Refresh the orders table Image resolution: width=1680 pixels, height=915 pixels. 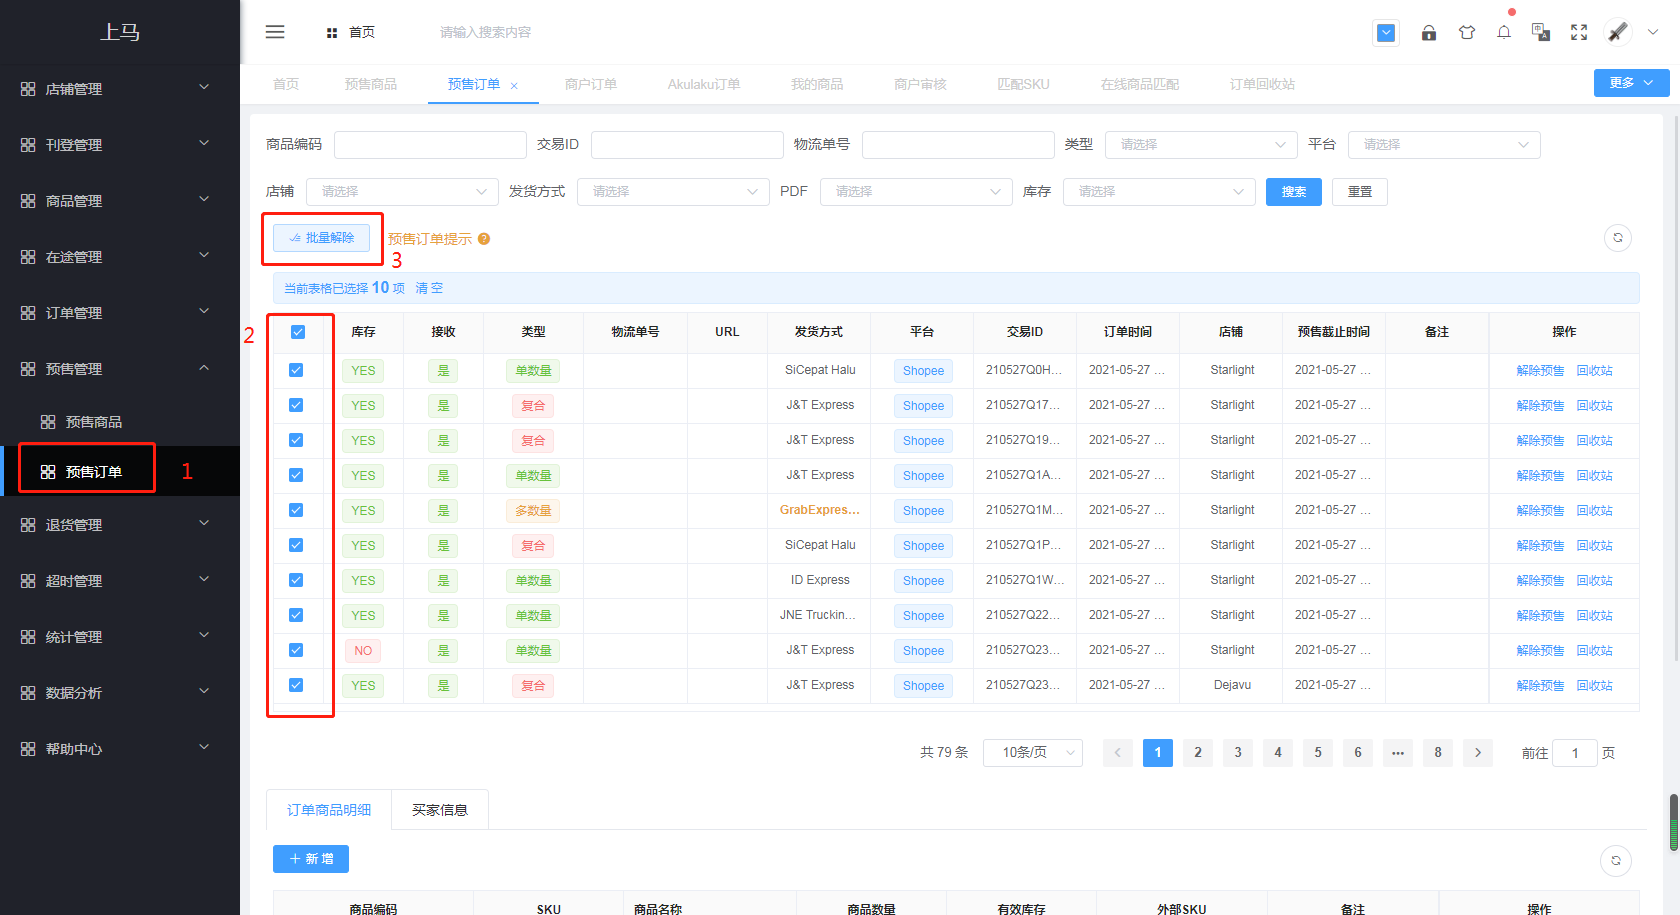click(x=1618, y=238)
